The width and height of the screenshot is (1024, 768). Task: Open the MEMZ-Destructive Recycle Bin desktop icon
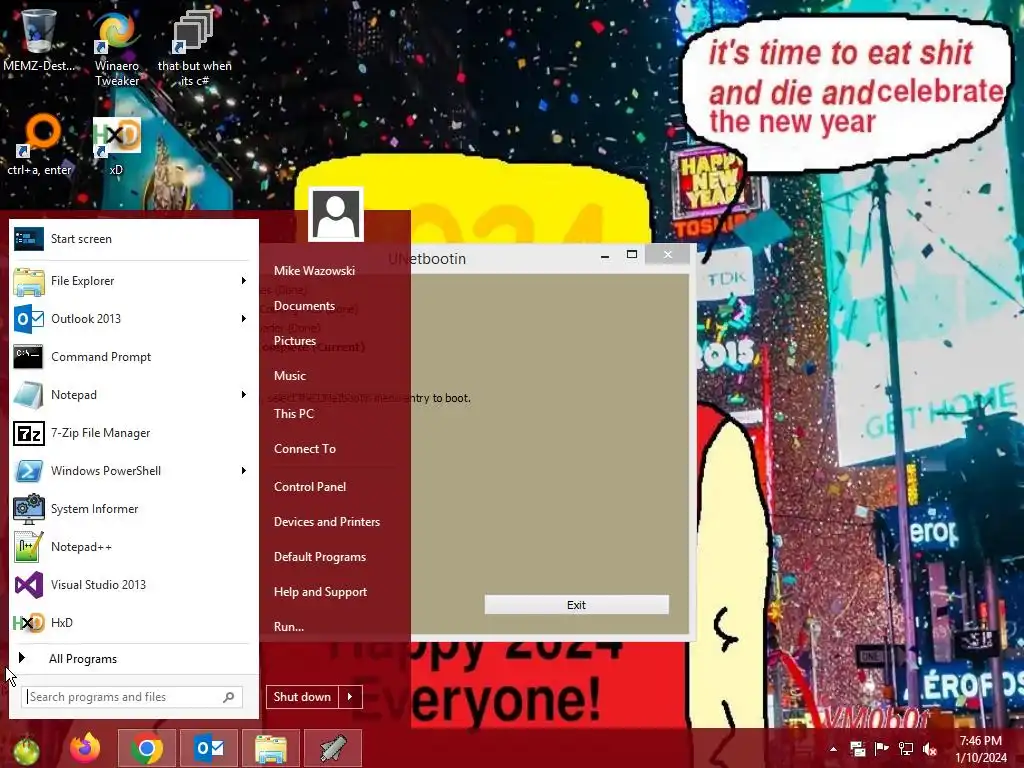pos(39,39)
